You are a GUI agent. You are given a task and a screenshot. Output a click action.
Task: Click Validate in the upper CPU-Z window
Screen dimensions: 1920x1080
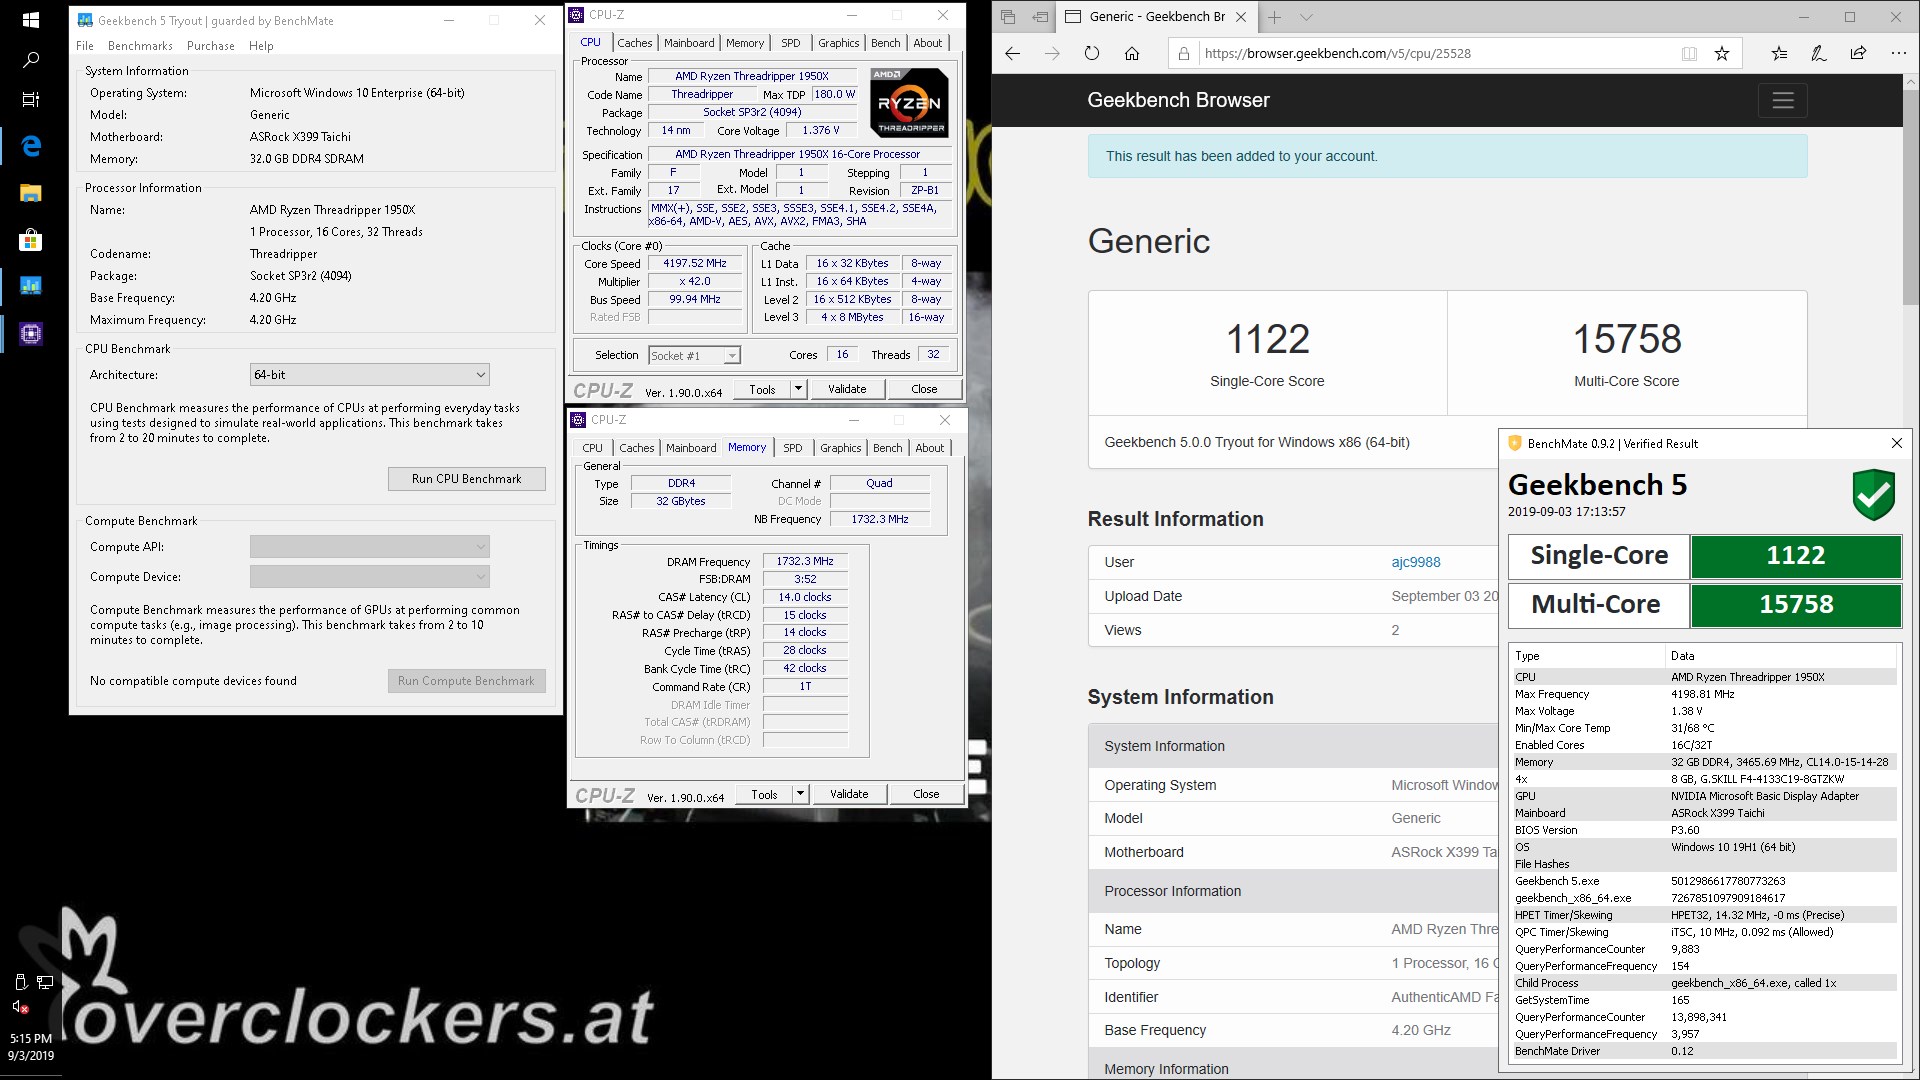847,389
